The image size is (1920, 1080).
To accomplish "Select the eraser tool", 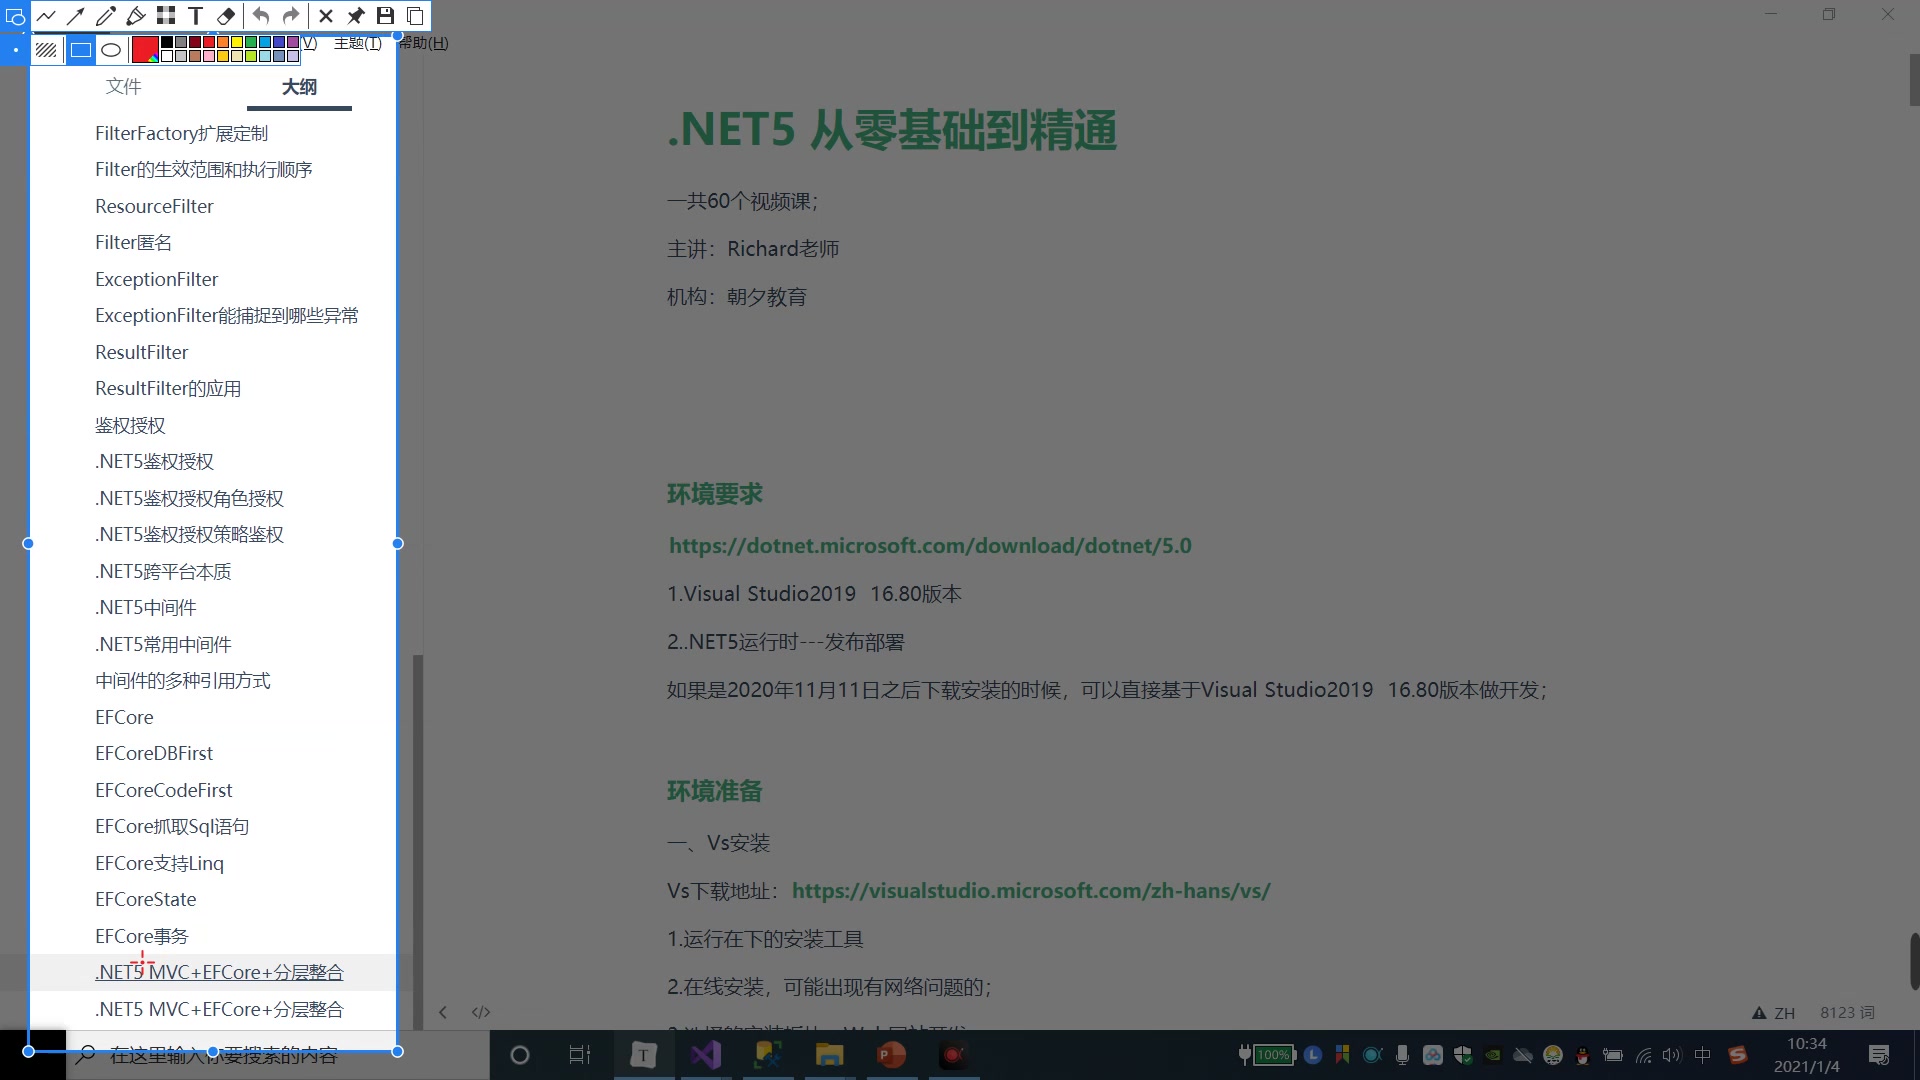I will pyautogui.click(x=226, y=16).
